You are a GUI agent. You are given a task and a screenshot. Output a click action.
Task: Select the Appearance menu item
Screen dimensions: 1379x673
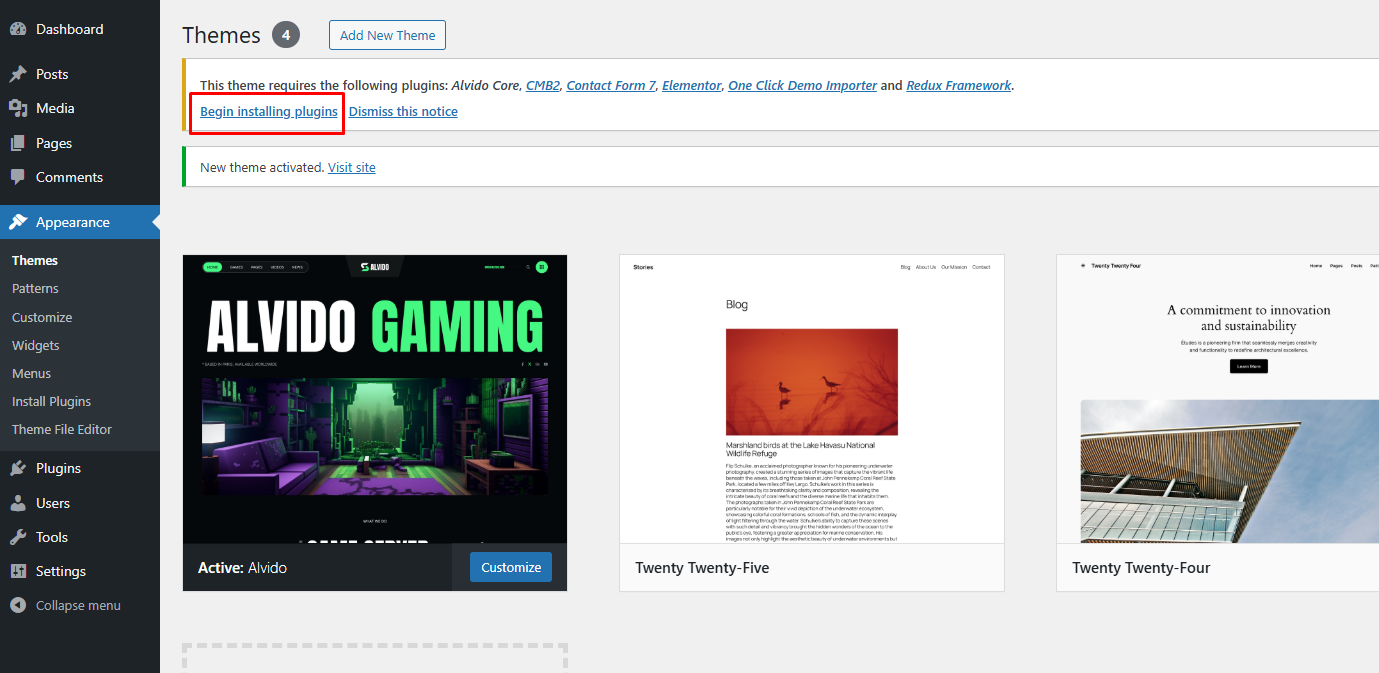click(x=80, y=222)
